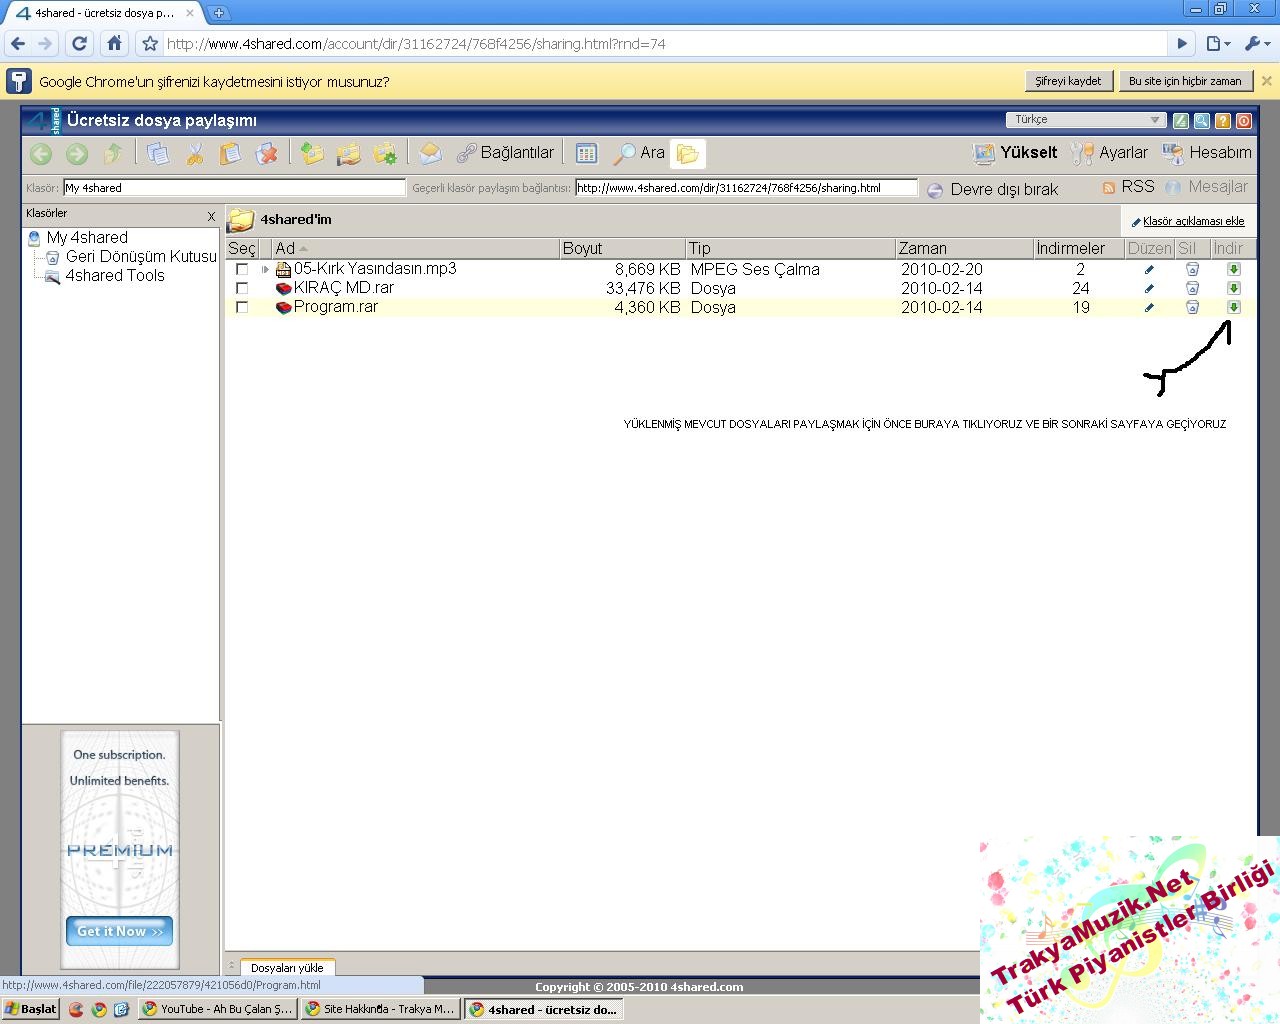Expand the 05-Kırk Yasındasın.mp3 row arrow
The width and height of the screenshot is (1280, 1024).
265,269
